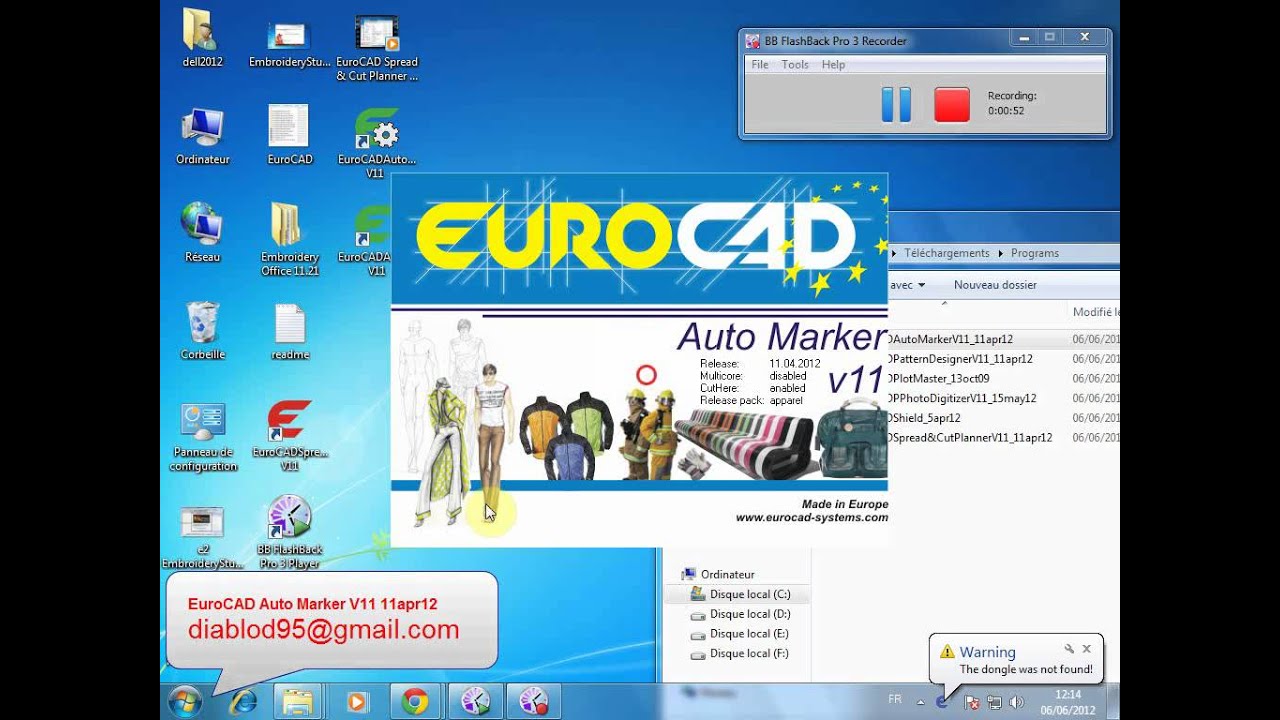Select EuroCAD text document desktop icon

point(289,135)
